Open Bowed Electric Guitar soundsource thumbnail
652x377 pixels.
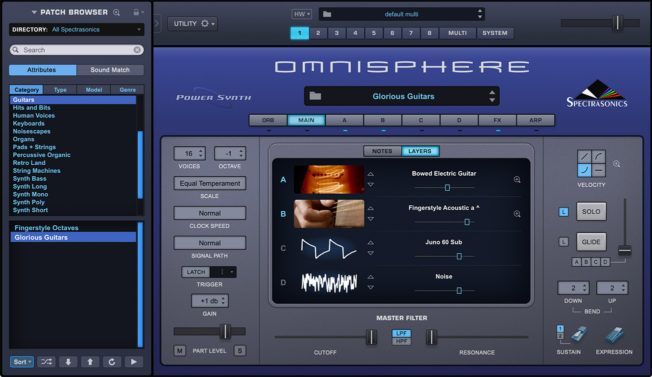click(329, 179)
